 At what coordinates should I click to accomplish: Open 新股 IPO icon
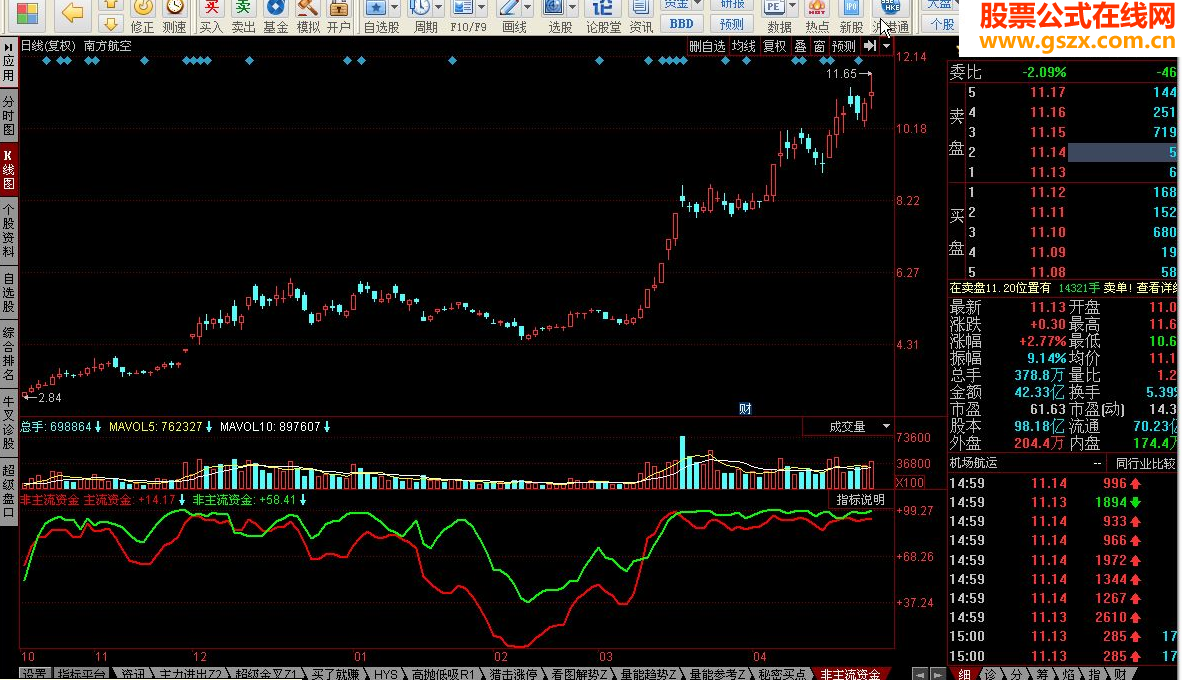(x=852, y=17)
